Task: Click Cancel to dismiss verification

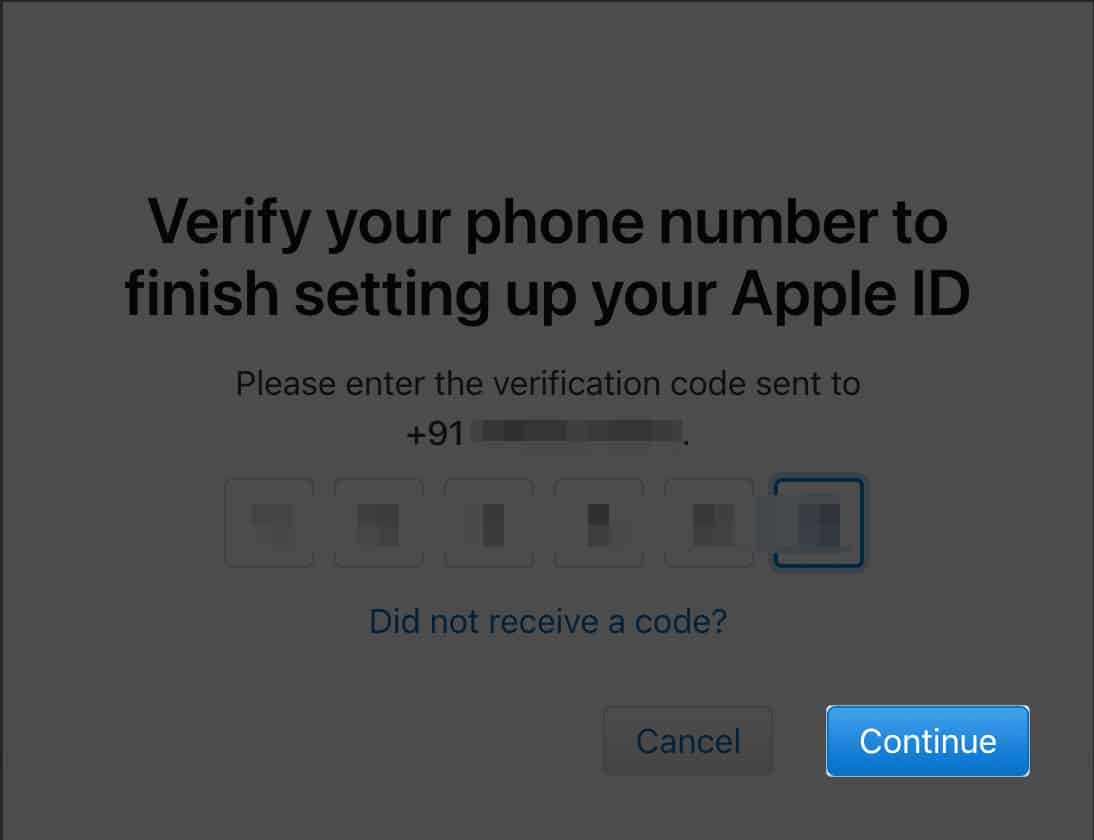Action: [687, 741]
